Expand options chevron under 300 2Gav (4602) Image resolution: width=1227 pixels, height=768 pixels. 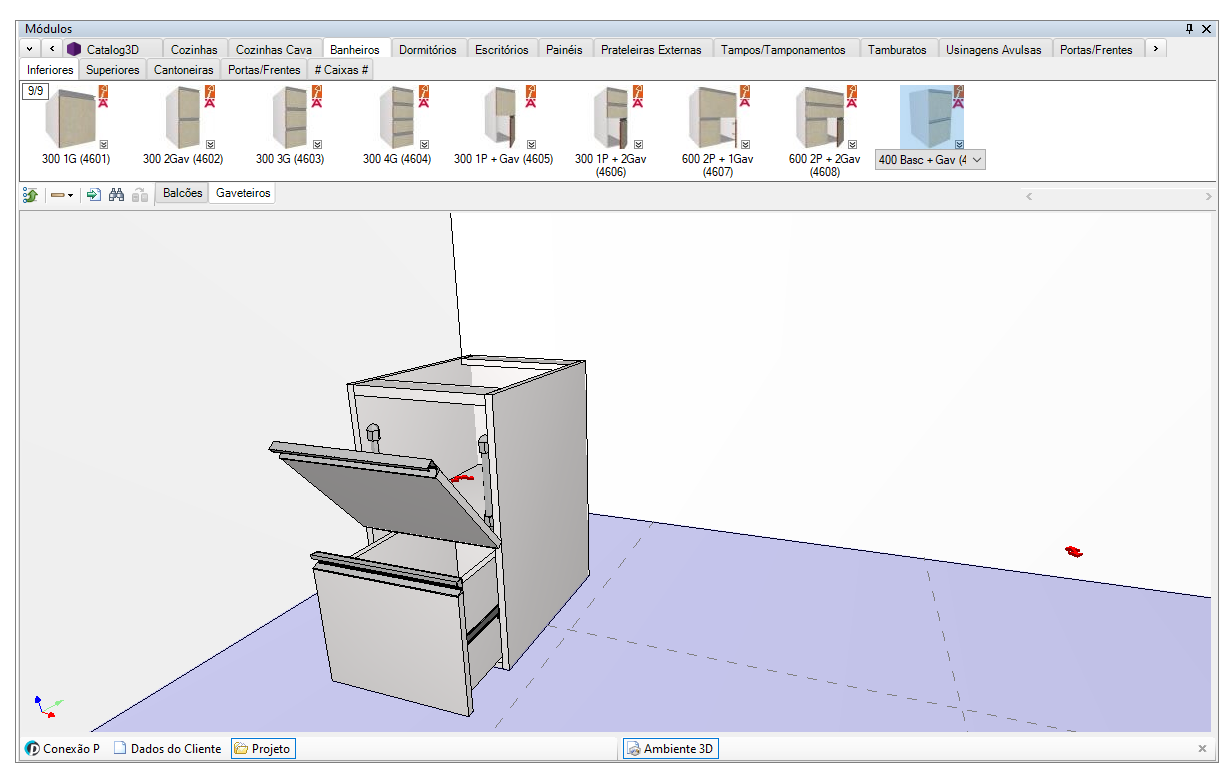click(x=210, y=144)
